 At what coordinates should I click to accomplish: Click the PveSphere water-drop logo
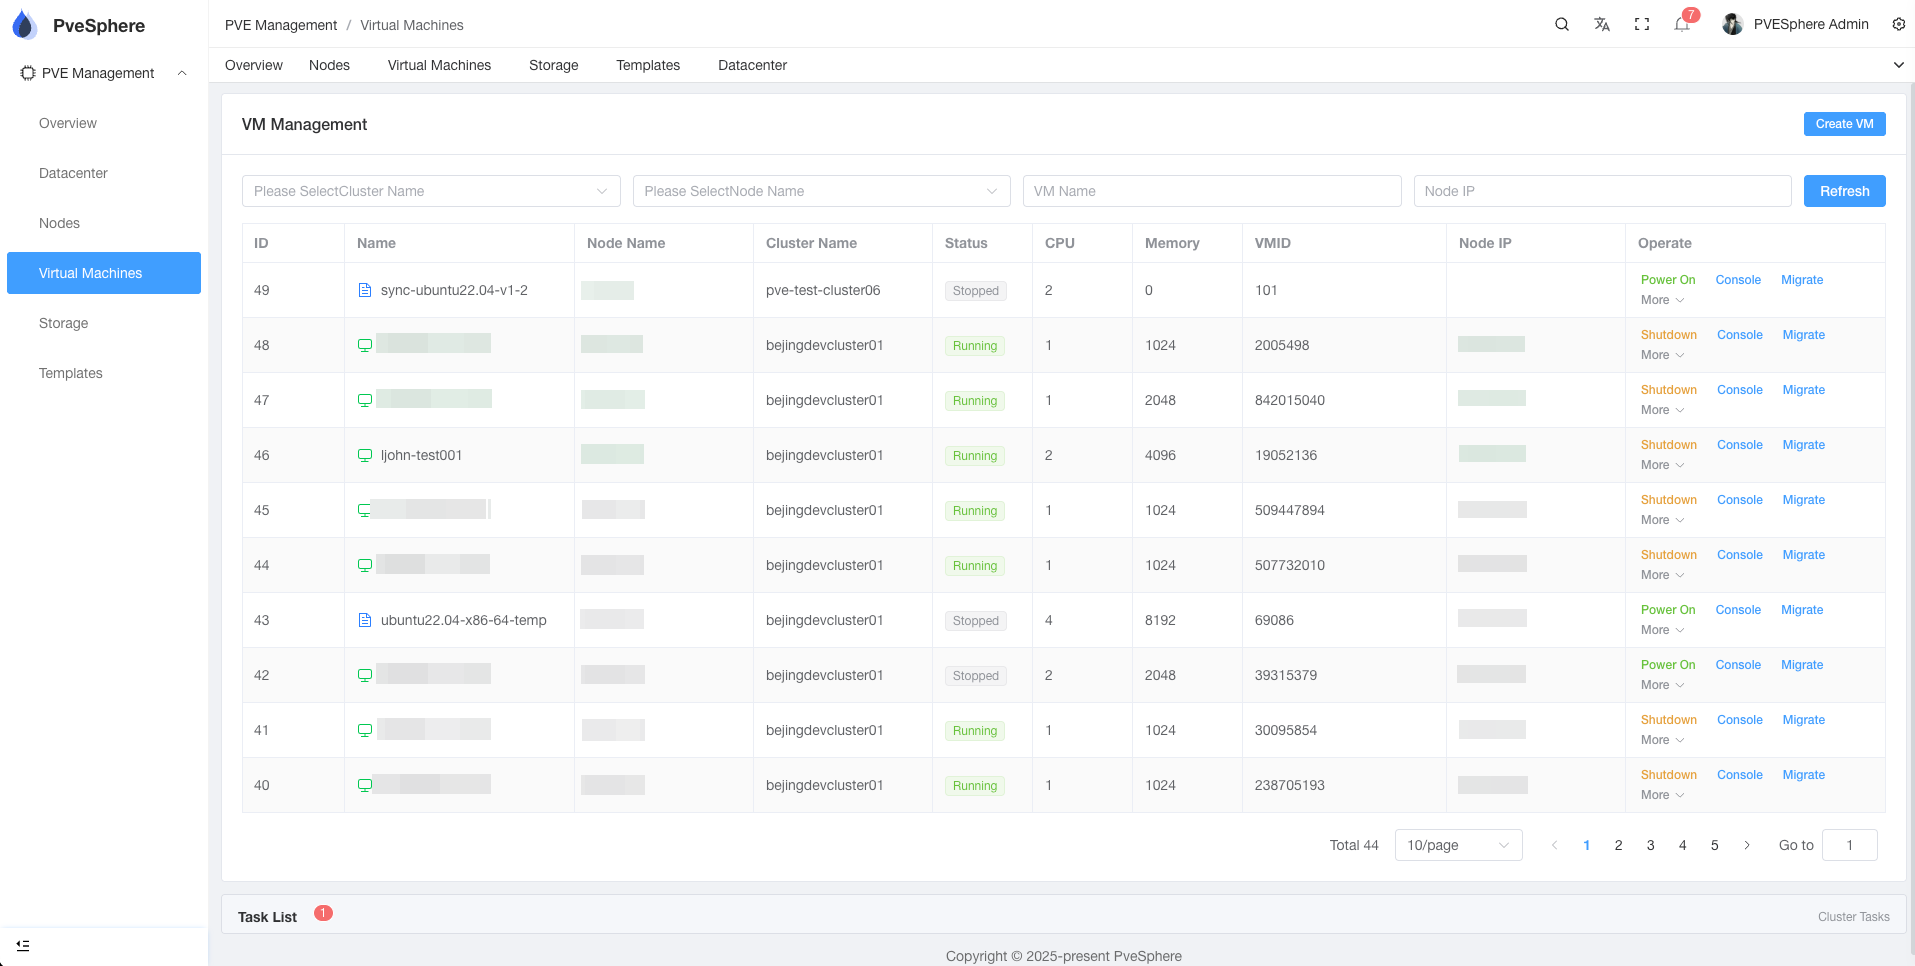pyautogui.click(x=24, y=24)
